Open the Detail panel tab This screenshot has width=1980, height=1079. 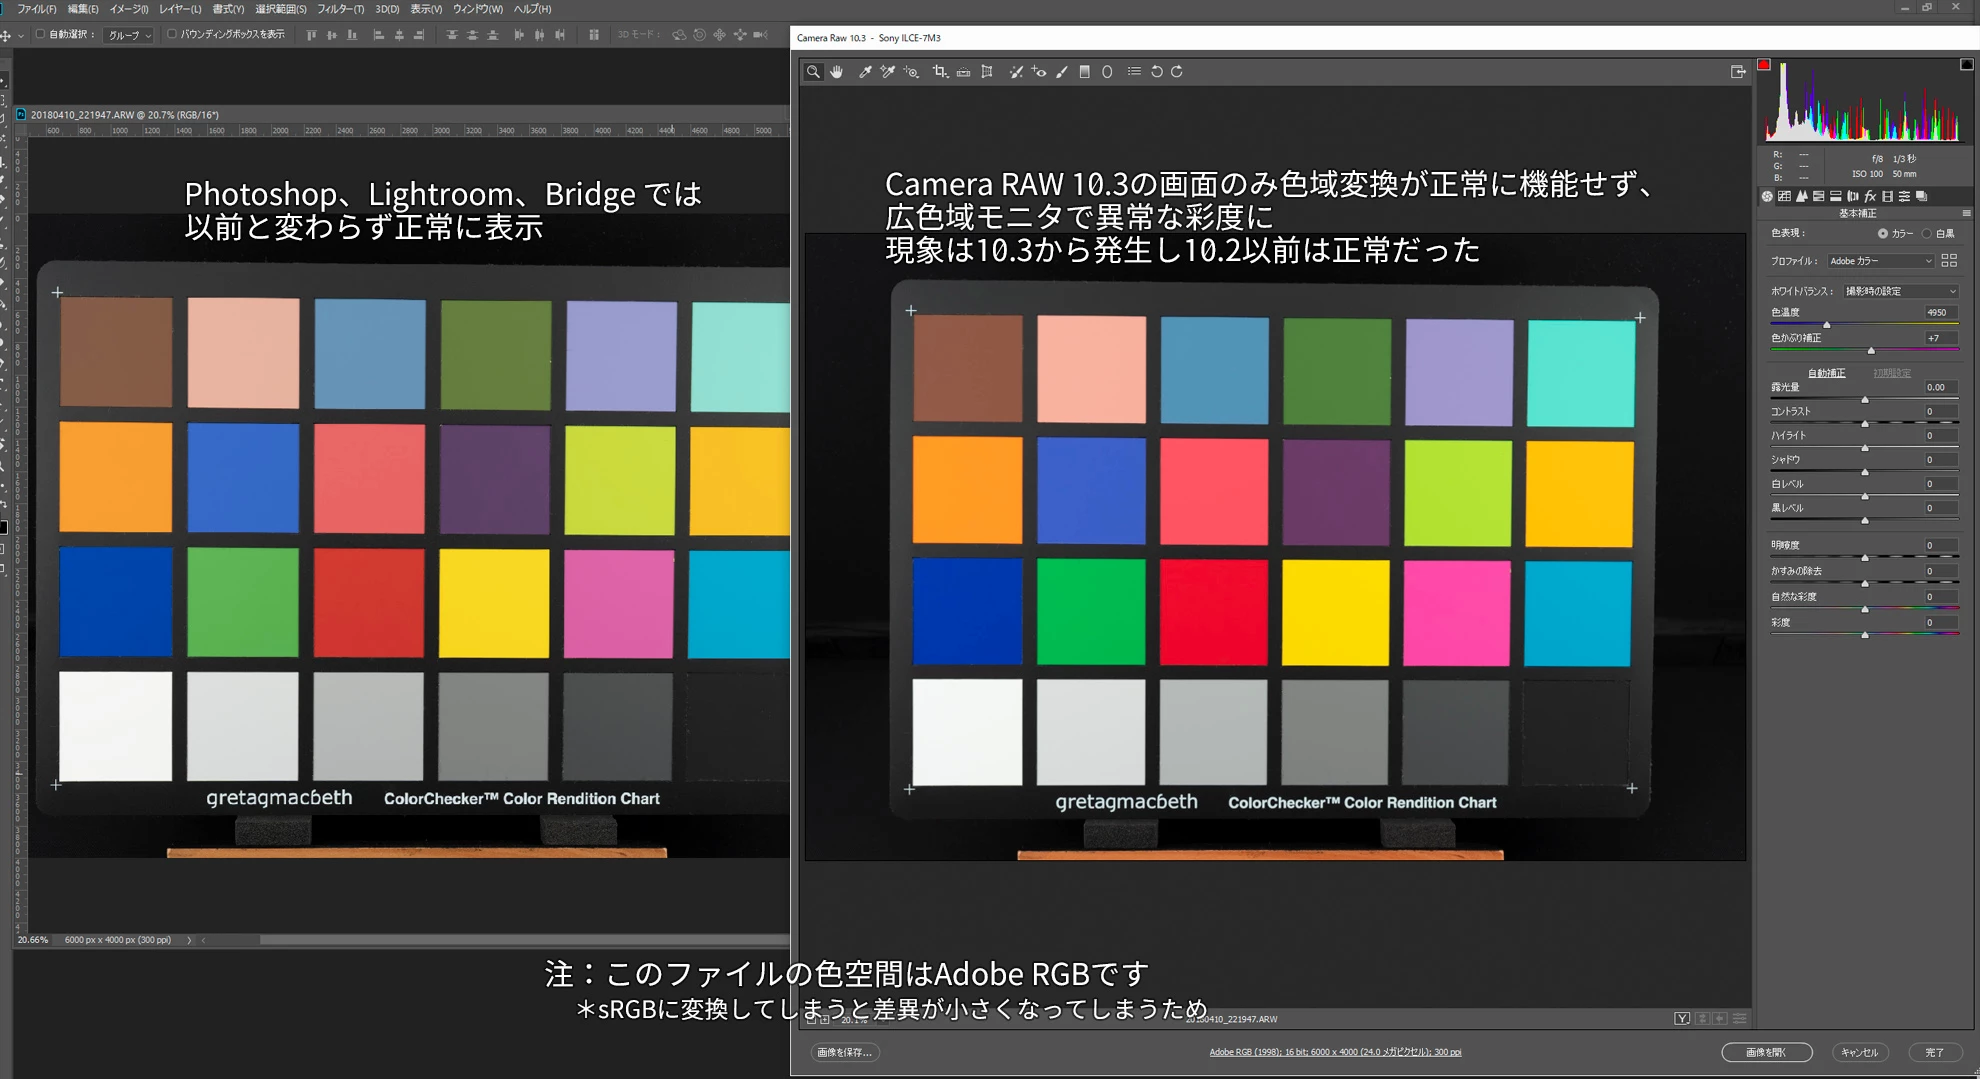tap(1801, 197)
